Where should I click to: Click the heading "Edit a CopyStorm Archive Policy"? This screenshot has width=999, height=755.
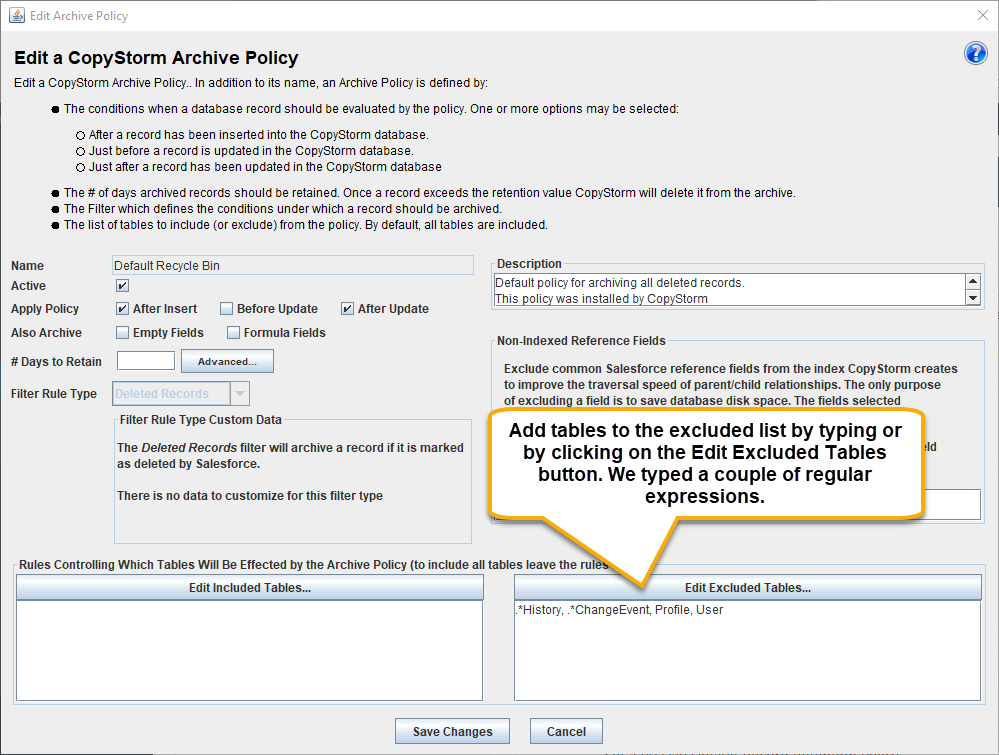pyautogui.click(x=156, y=57)
